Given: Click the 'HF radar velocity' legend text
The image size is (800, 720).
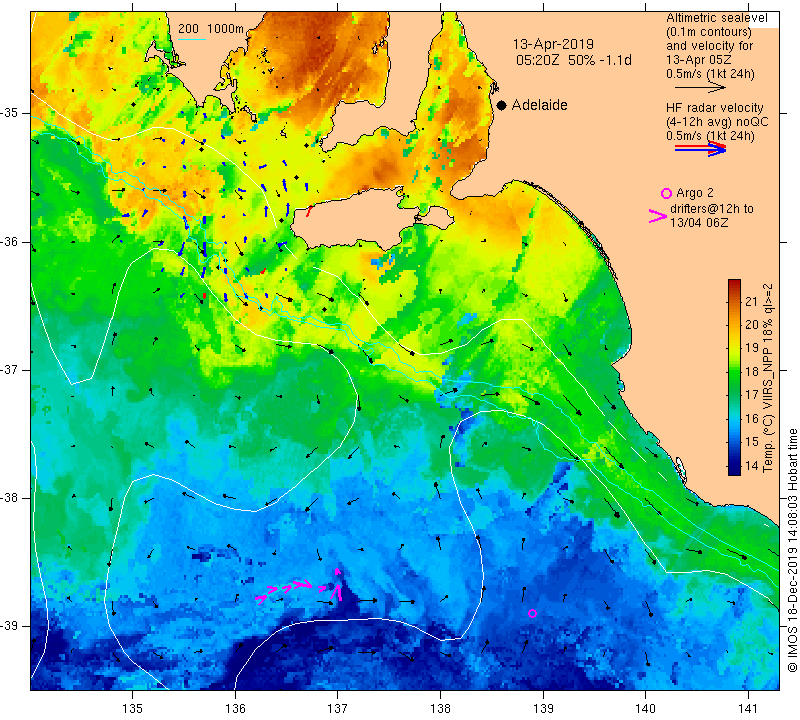Looking at the screenshot, I should pyautogui.click(x=714, y=108).
